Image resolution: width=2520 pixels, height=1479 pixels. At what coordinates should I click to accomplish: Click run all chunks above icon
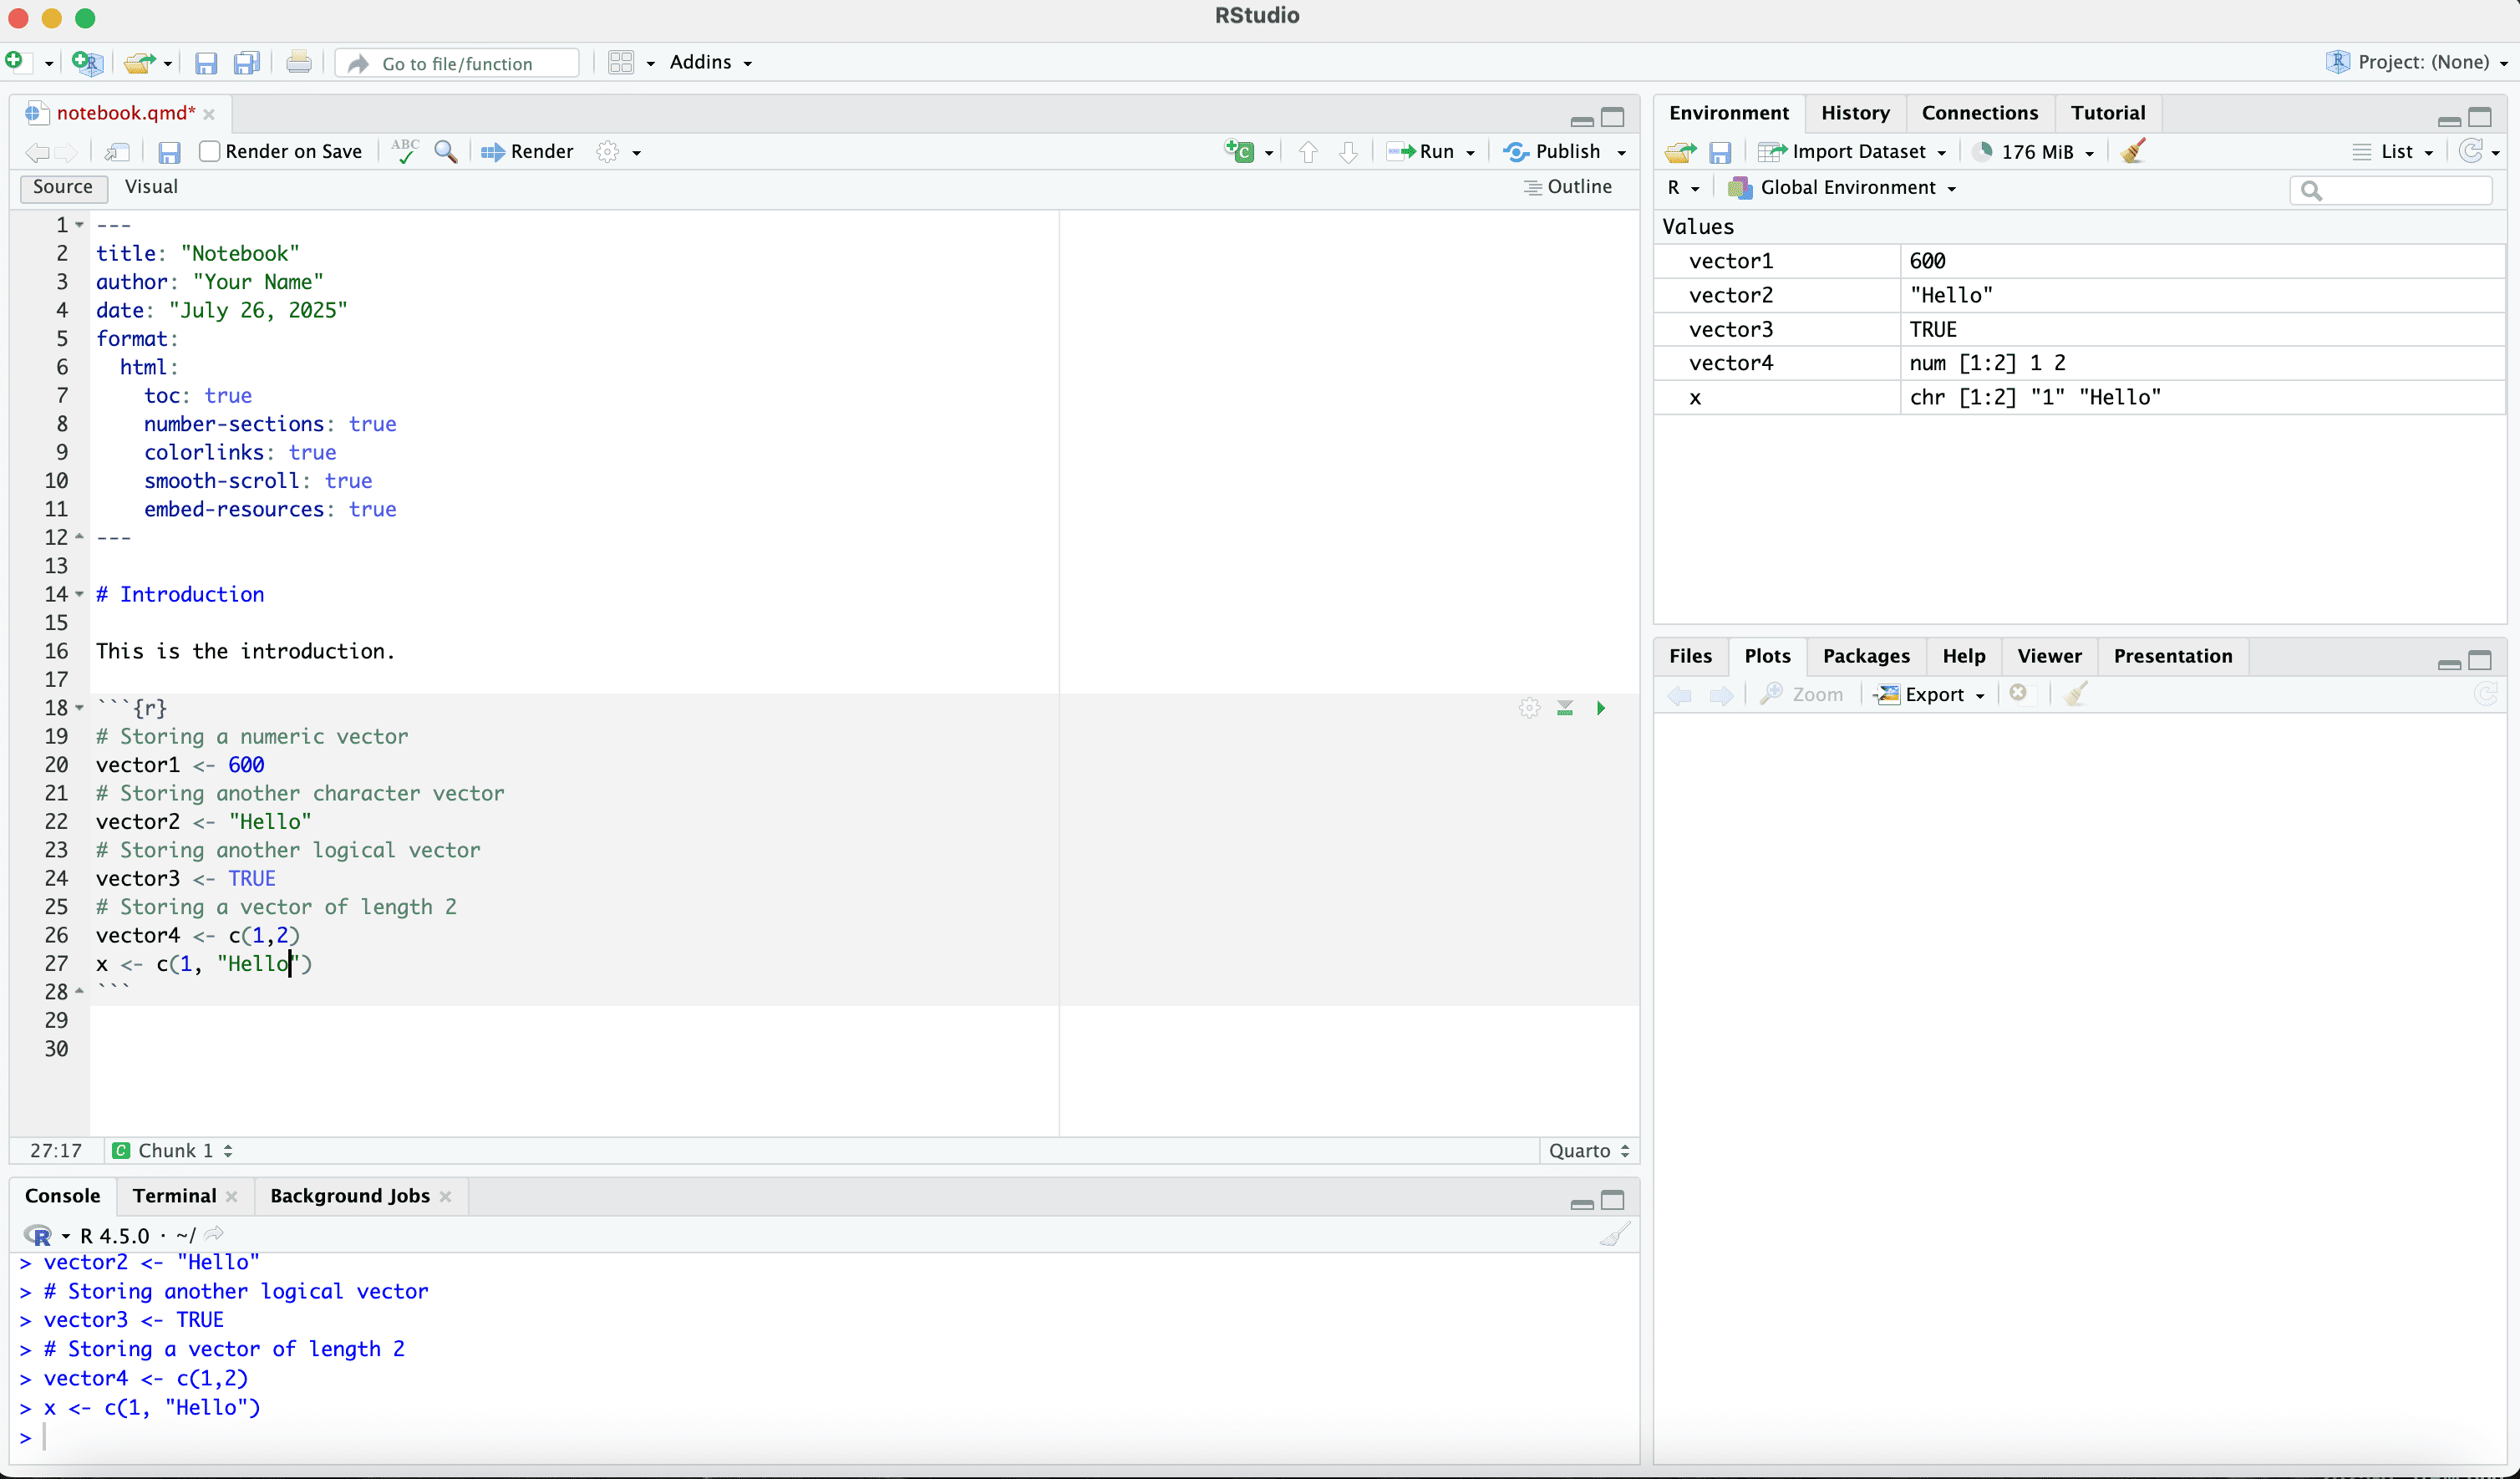click(x=1565, y=708)
